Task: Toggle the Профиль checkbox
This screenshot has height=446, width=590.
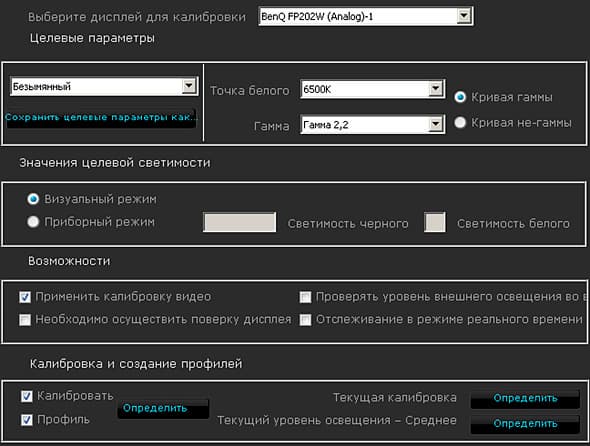Action: (27, 419)
